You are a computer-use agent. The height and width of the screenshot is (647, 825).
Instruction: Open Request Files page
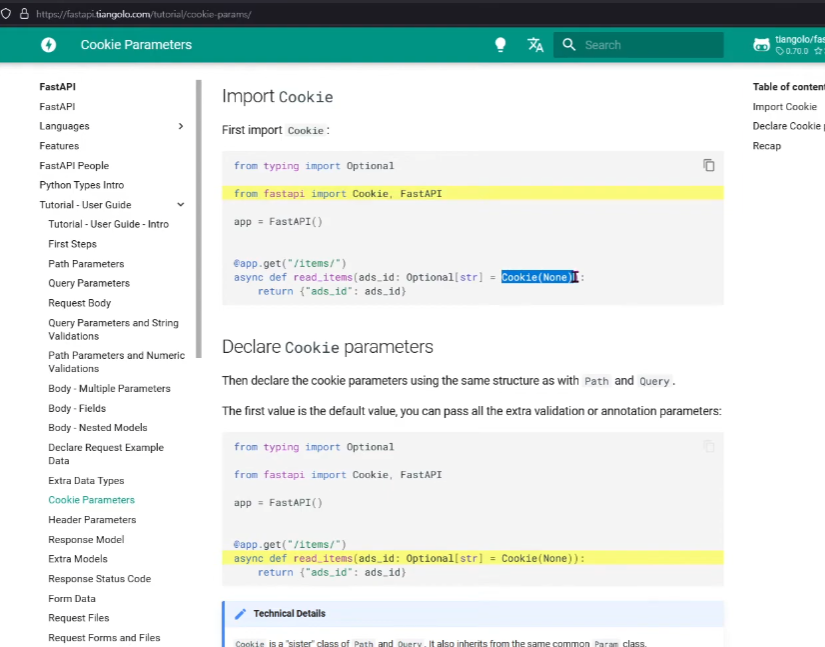[x=79, y=618]
